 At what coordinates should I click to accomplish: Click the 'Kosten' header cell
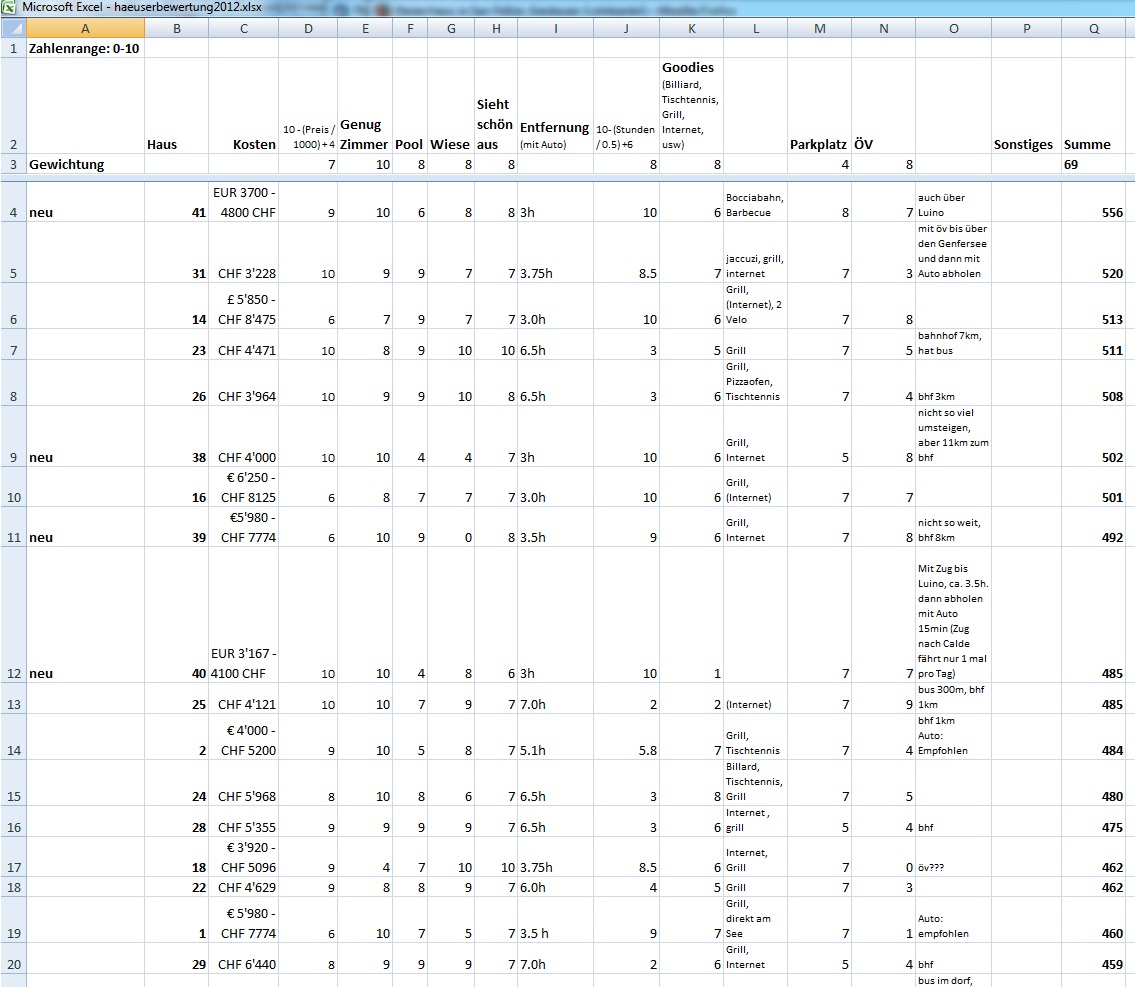(x=243, y=106)
